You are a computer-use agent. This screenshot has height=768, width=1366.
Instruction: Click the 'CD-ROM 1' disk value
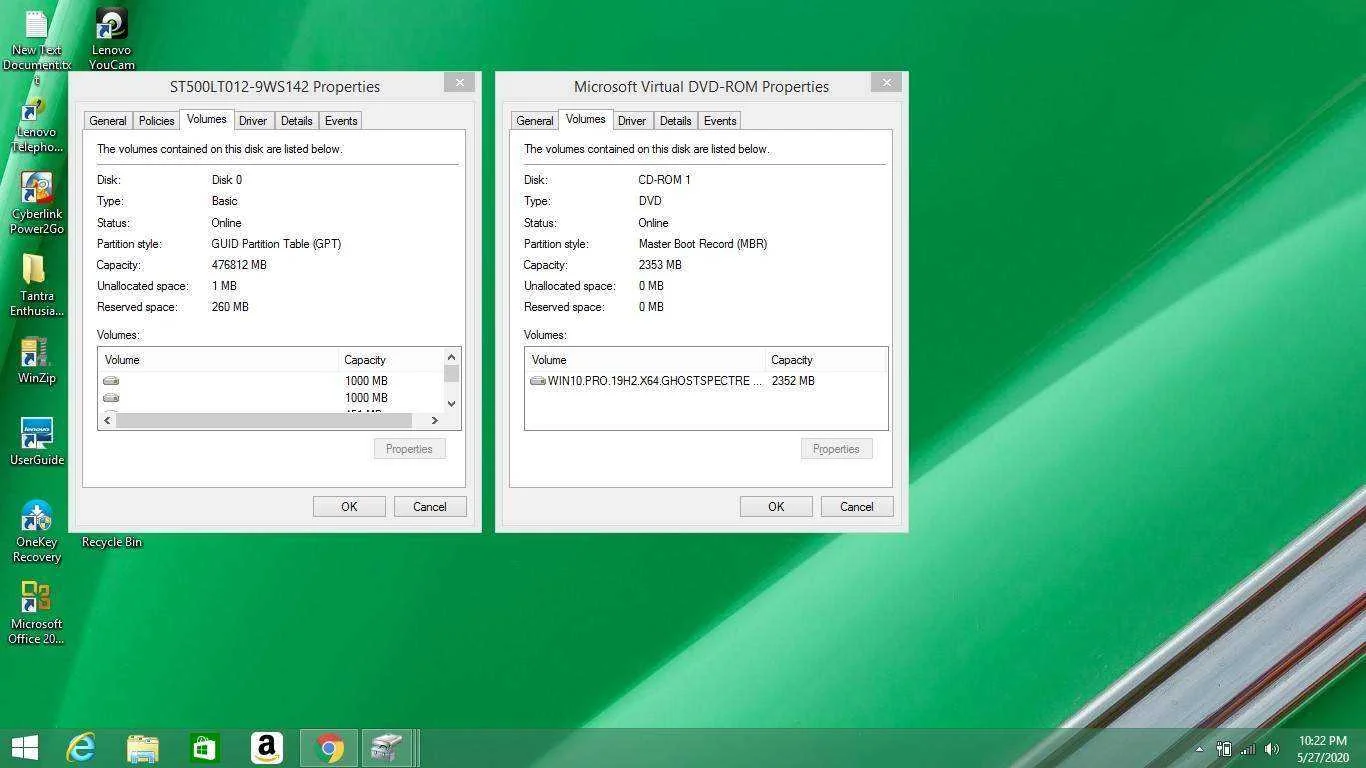click(665, 180)
